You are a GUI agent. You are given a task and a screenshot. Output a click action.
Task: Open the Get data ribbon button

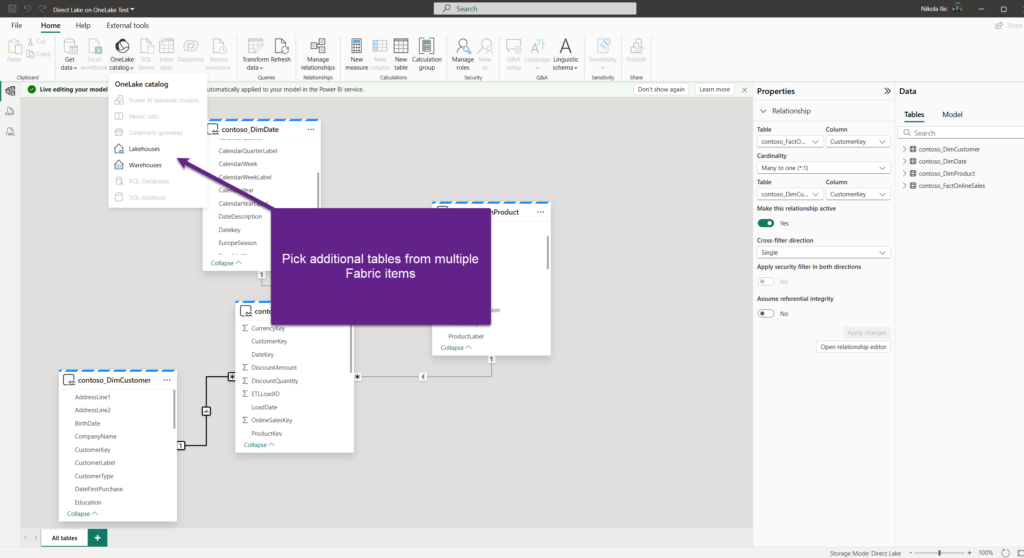[69, 54]
